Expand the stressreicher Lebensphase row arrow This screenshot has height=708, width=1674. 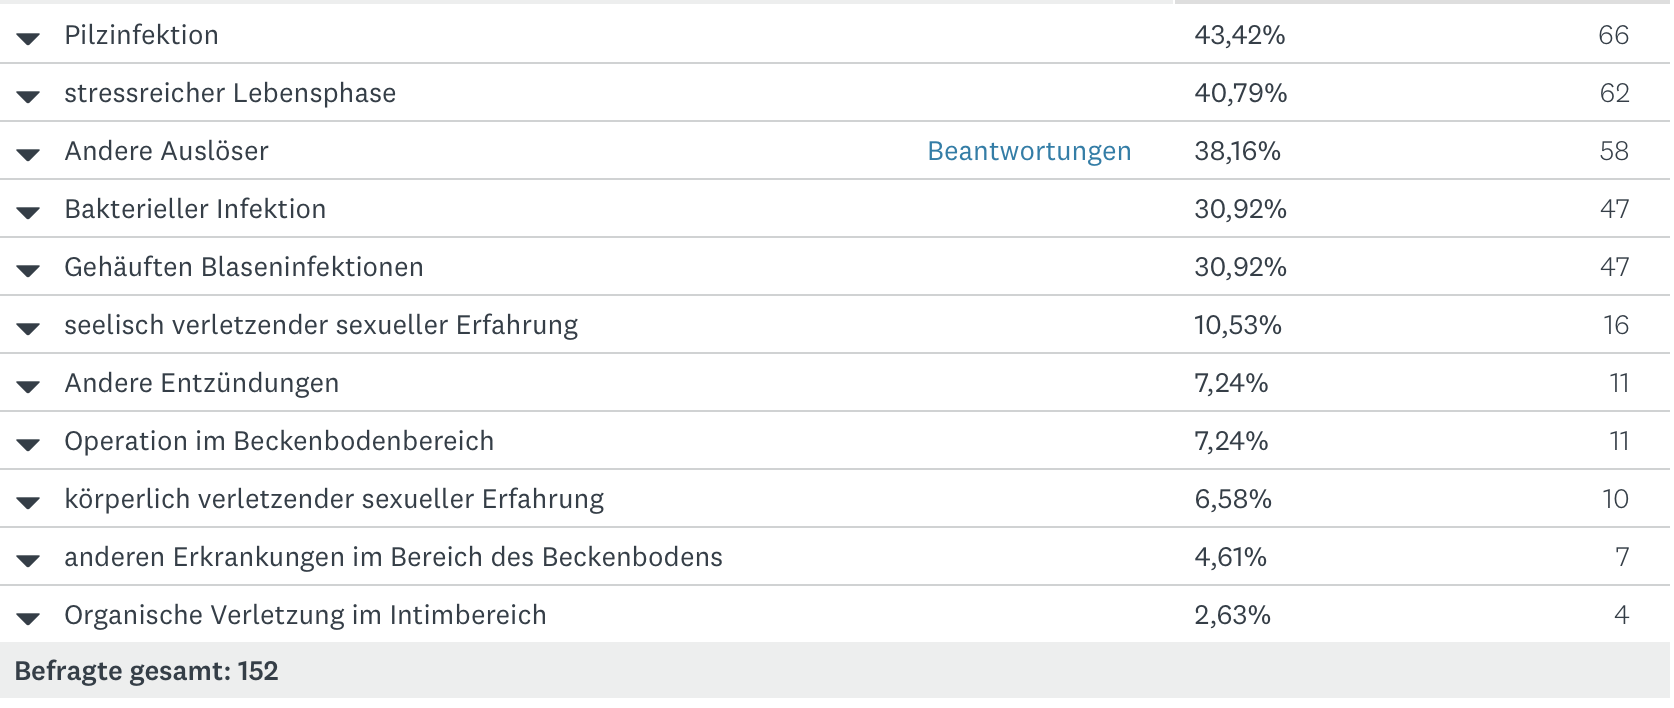point(28,96)
